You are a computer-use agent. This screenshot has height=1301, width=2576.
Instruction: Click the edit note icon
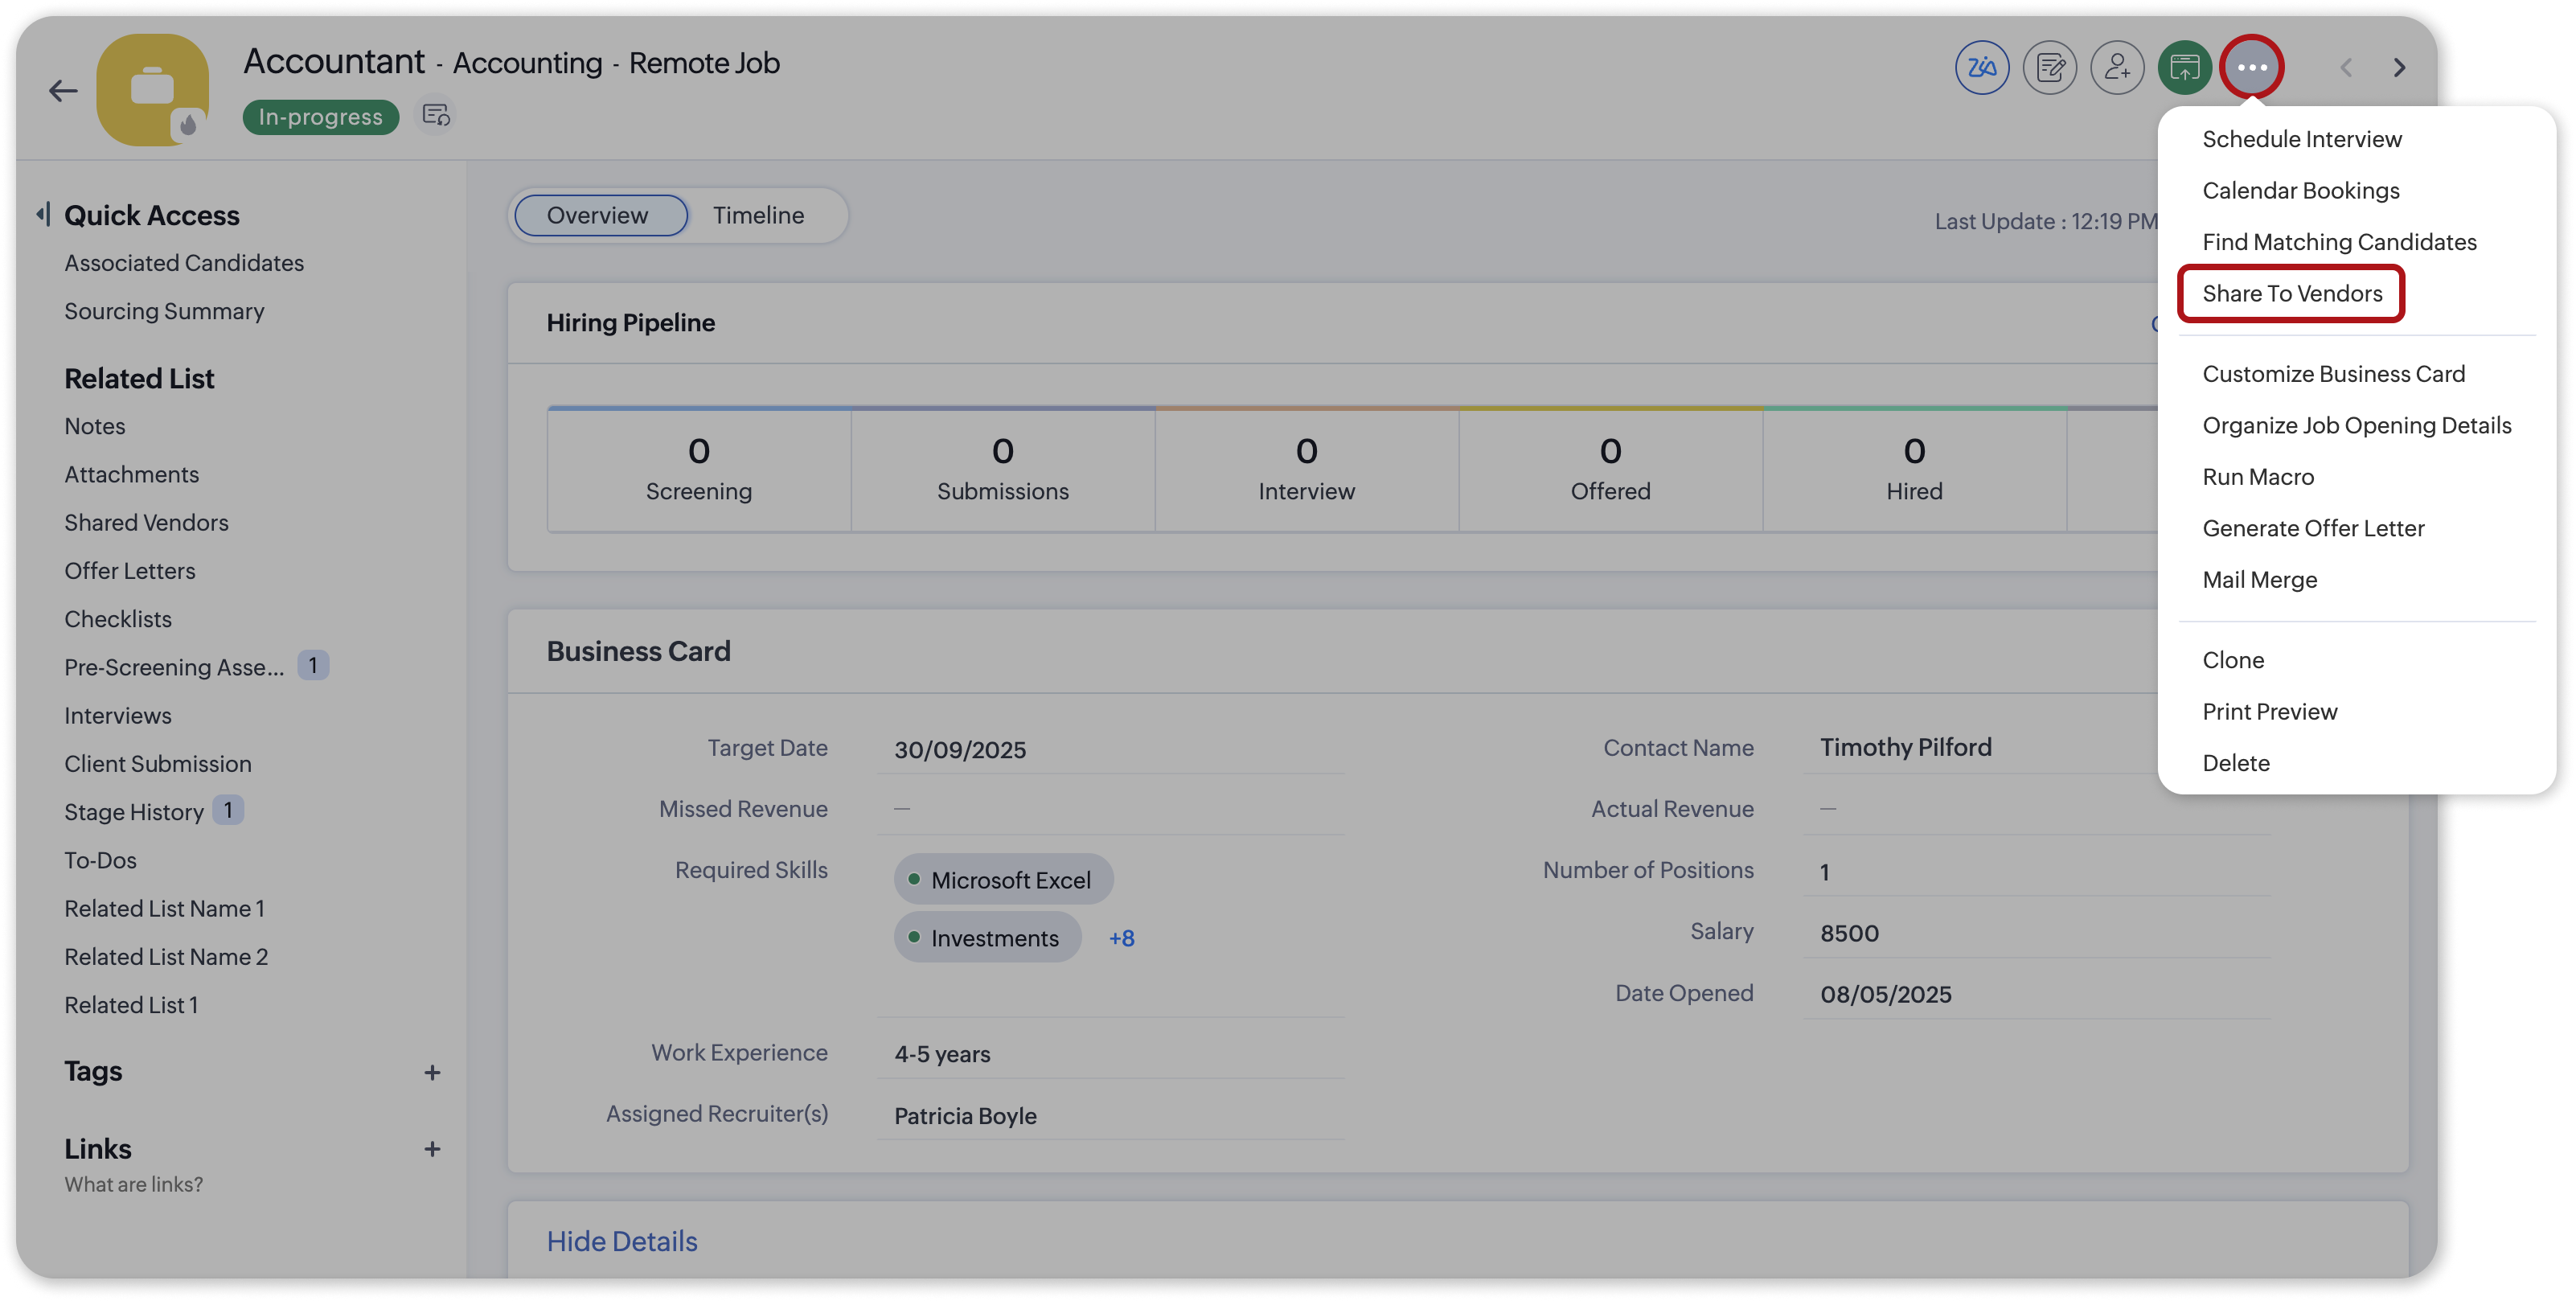[2049, 68]
